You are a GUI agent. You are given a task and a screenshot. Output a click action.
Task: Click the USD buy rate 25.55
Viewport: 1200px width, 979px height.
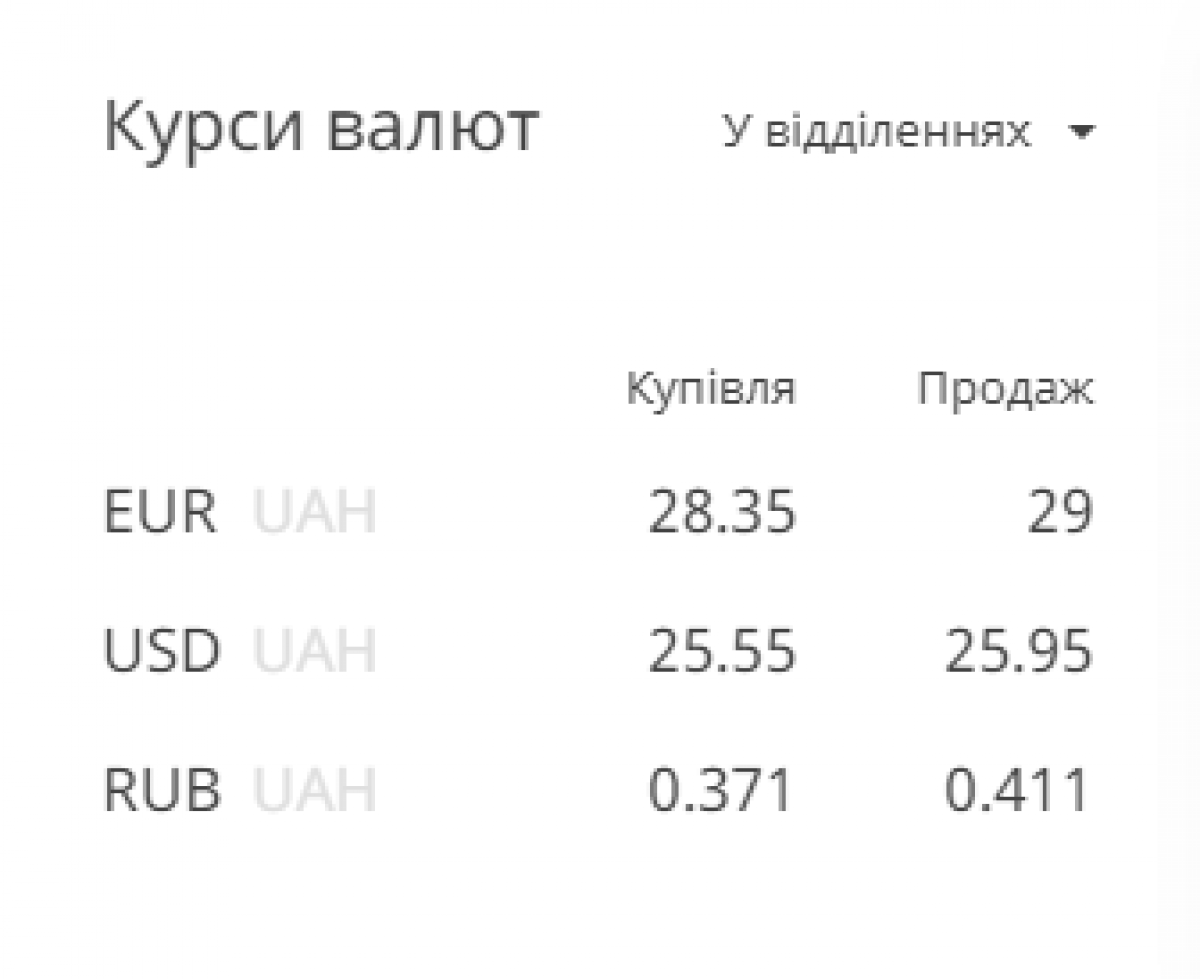click(x=722, y=652)
